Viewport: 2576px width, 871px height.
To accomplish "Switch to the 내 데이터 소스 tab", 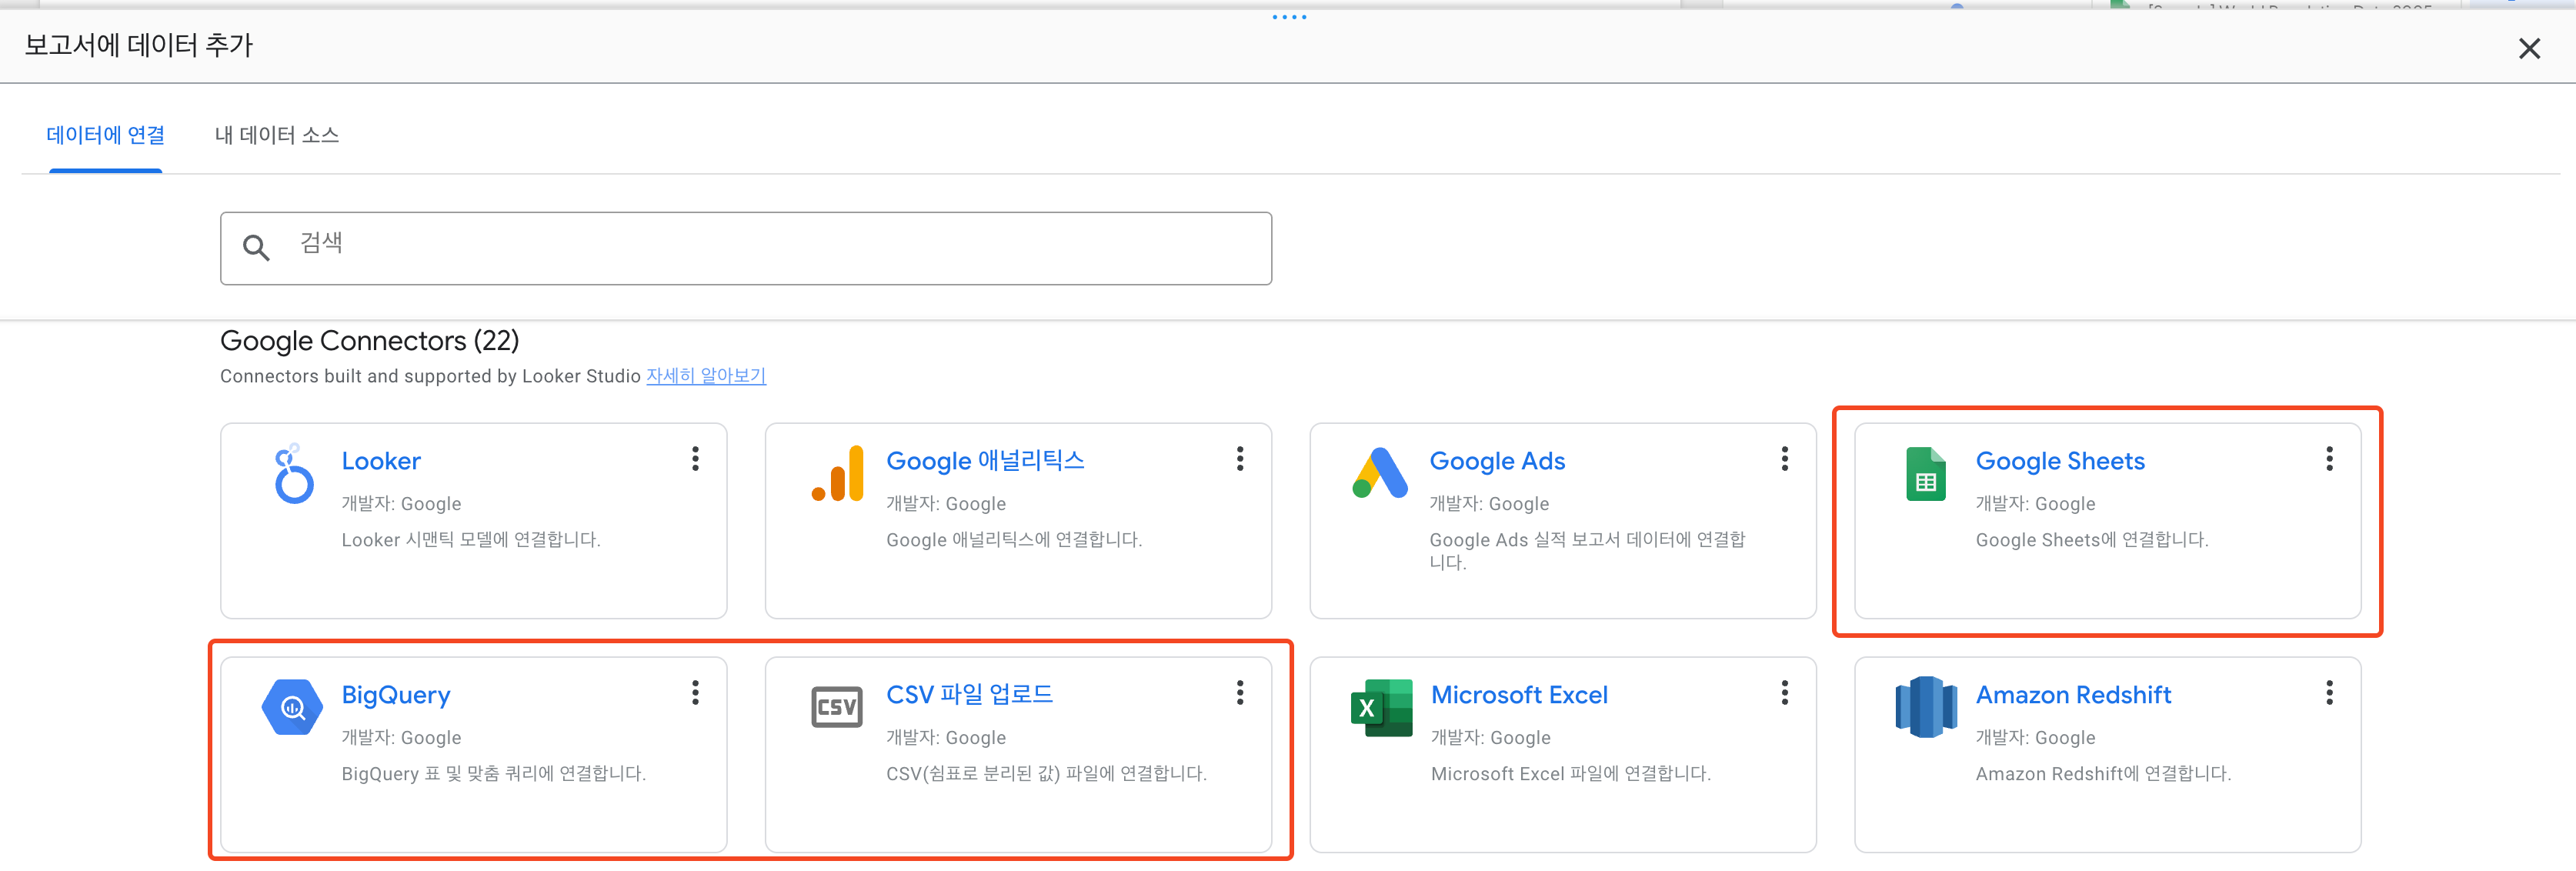I will coord(277,135).
